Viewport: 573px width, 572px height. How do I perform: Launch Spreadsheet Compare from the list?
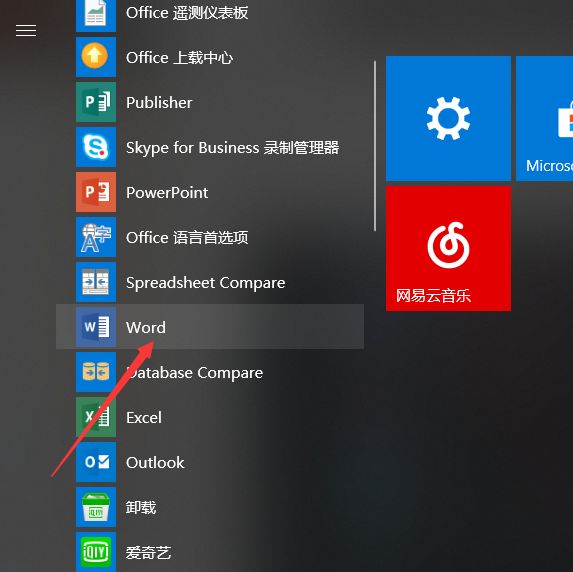(x=205, y=283)
